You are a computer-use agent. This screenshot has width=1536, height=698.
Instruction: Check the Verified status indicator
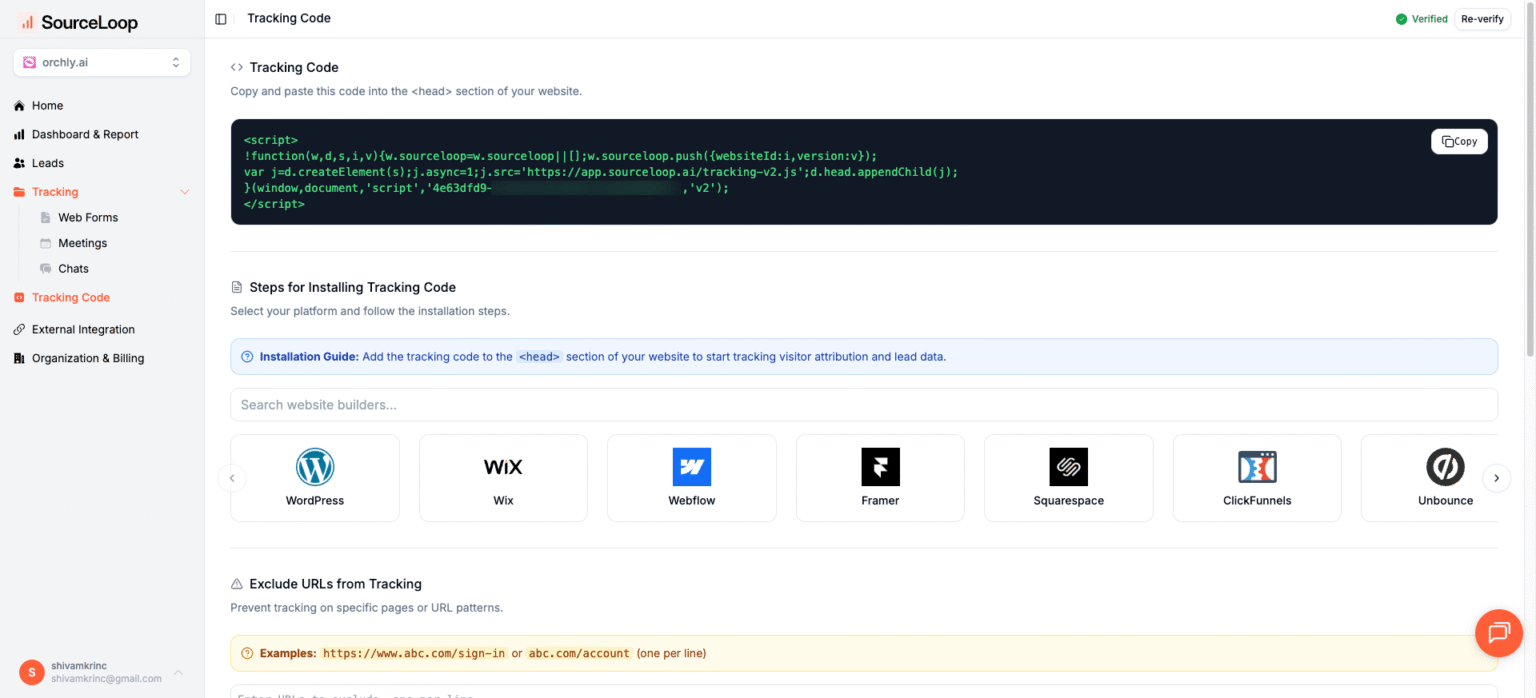1422,18
